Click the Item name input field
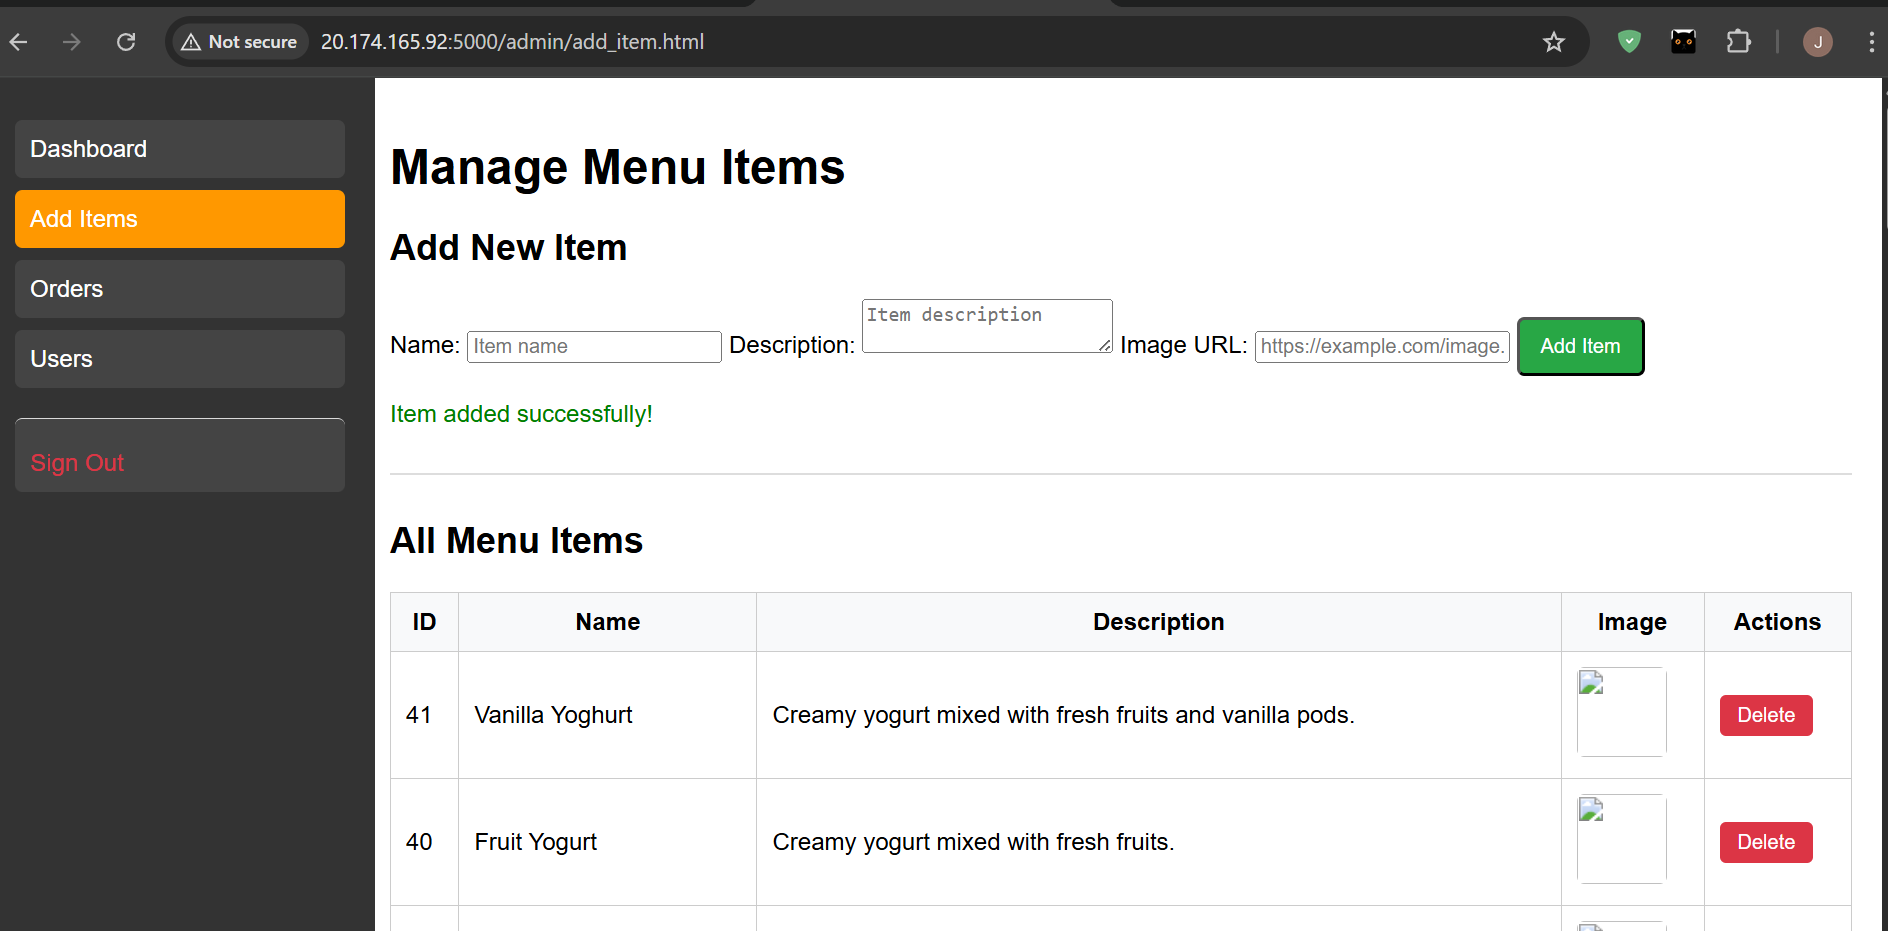The image size is (1888, 931). [594, 346]
